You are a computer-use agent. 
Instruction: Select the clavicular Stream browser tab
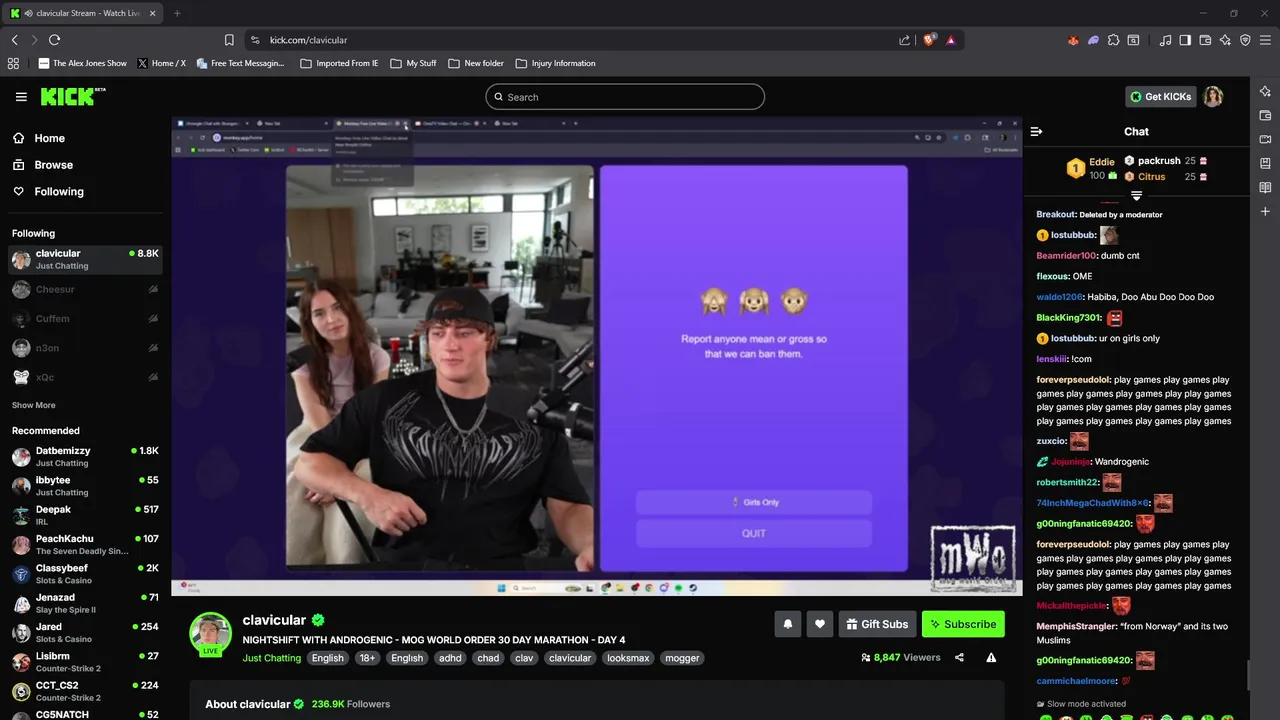click(84, 13)
